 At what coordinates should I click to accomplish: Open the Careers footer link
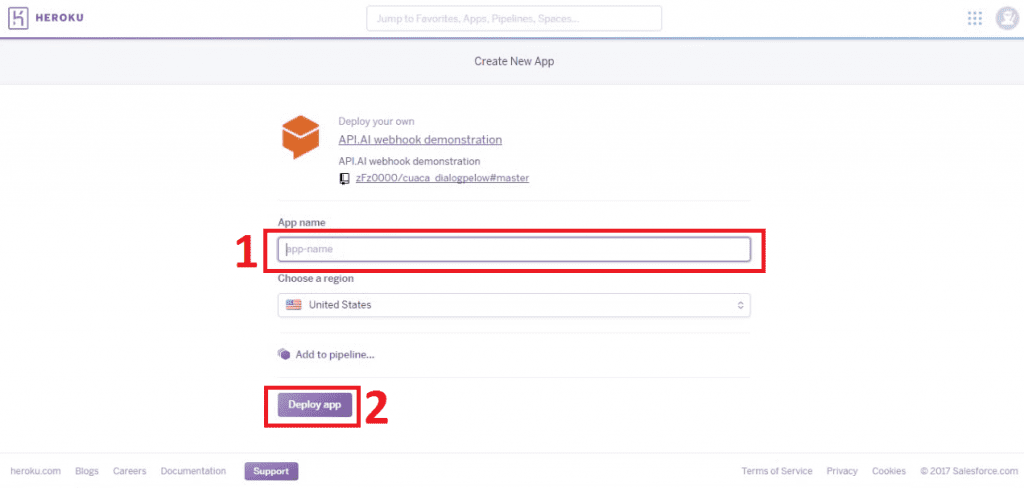point(130,471)
